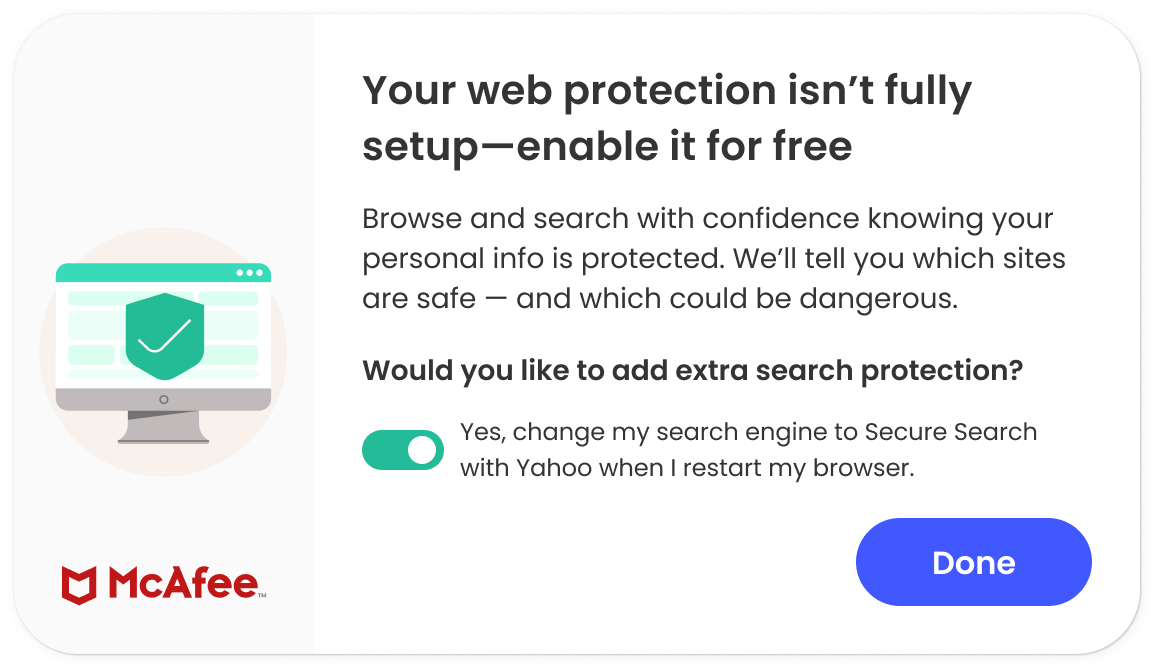The height and width of the screenshot is (672, 1158).
Task: Click the 'setup—enable it for free' heading line
Action: [607, 147]
